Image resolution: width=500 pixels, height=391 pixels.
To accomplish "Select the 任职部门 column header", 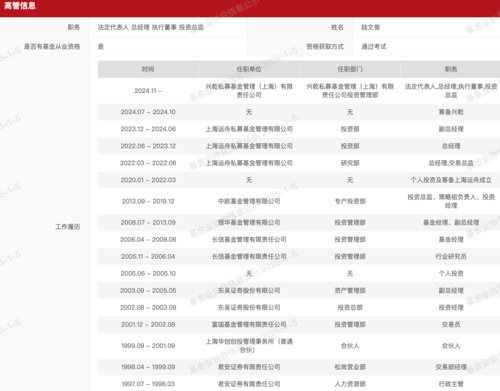I will (x=350, y=69).
